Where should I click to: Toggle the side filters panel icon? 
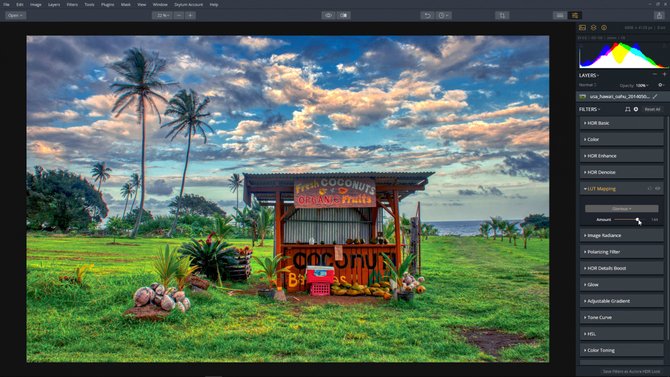click(575, 15)
